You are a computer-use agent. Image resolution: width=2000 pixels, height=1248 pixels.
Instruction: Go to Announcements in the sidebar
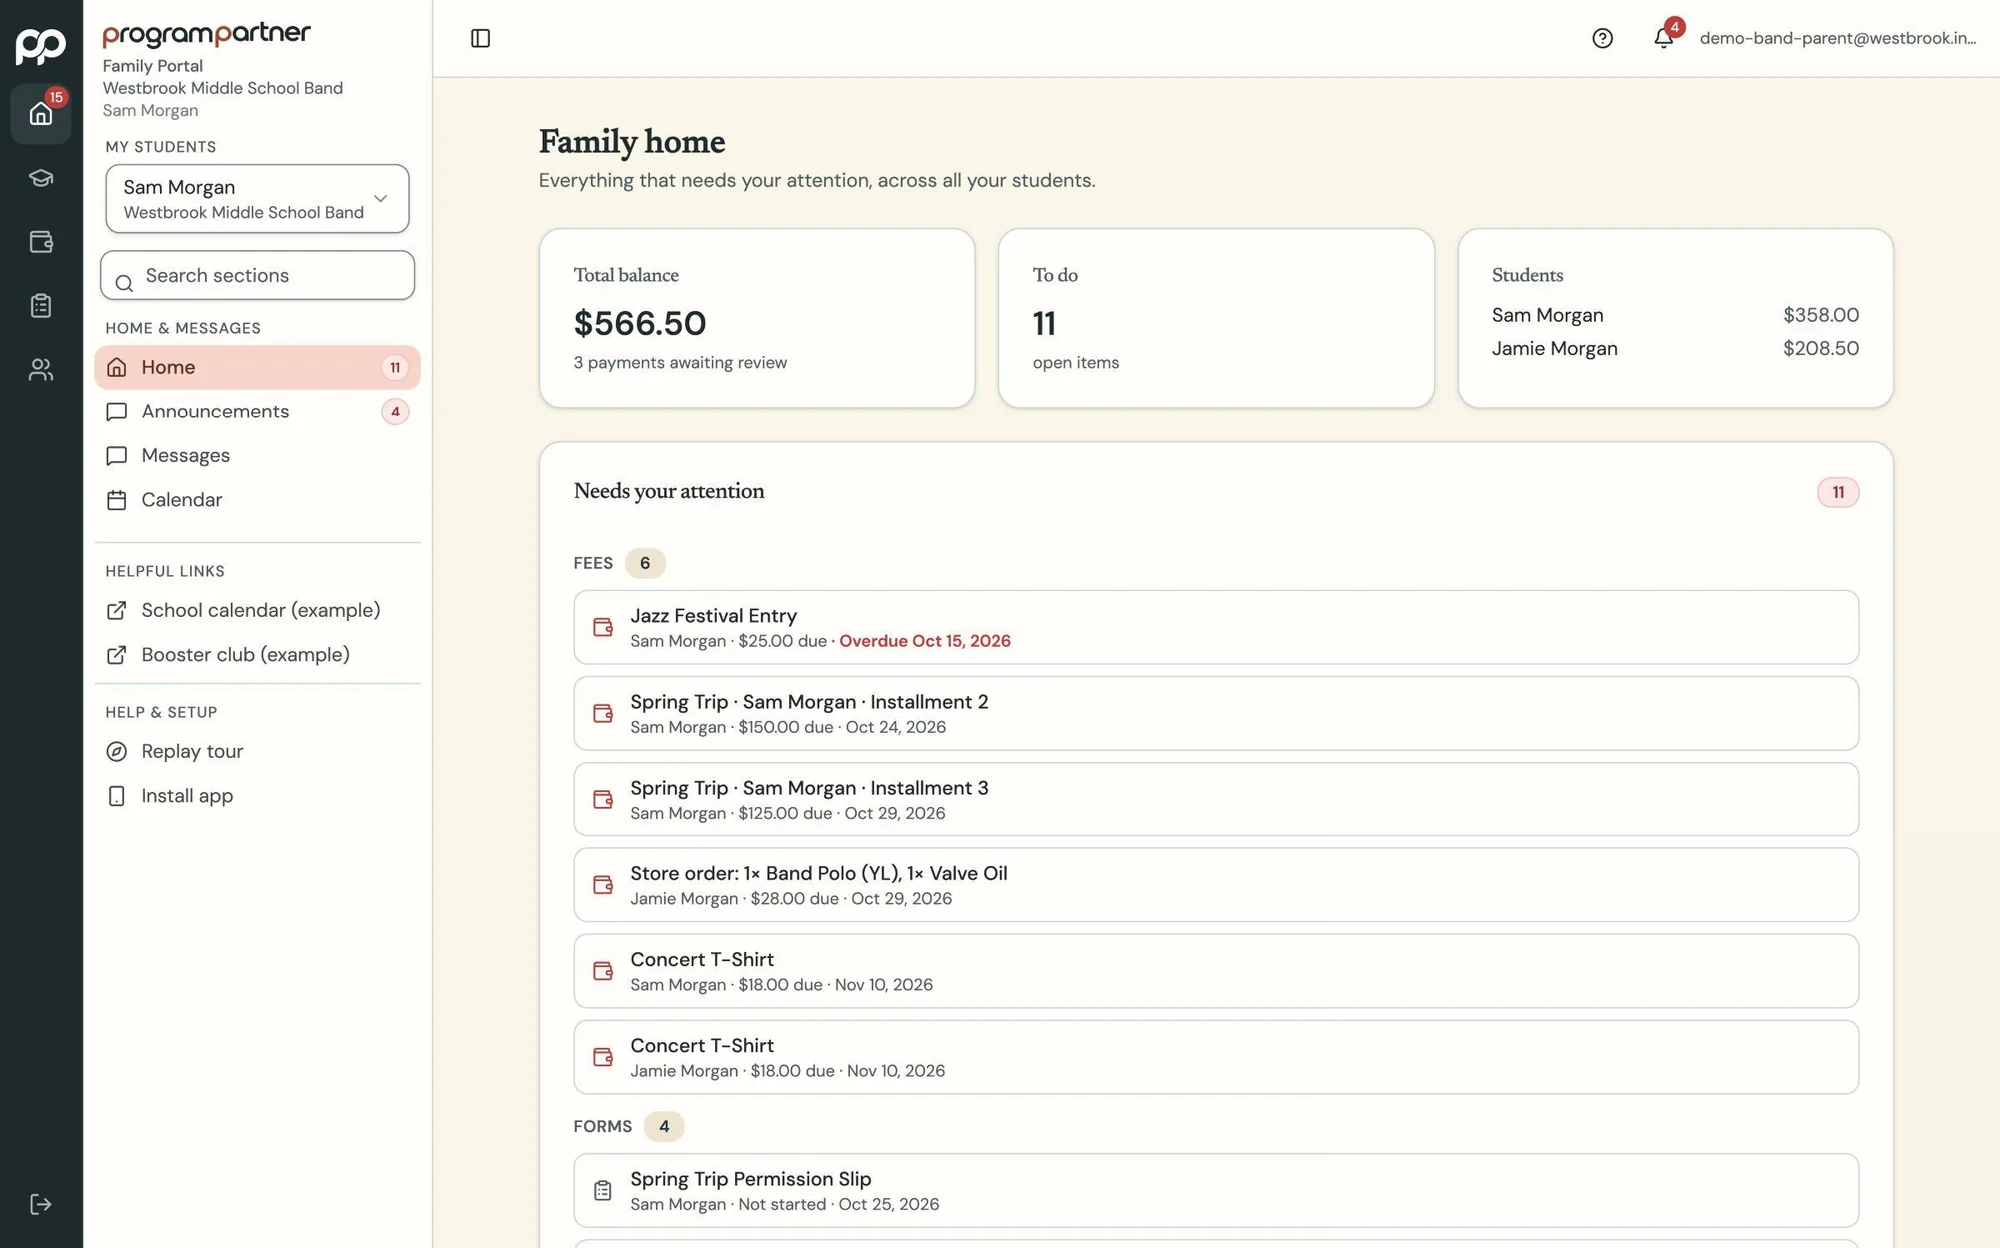coord(257,411)
